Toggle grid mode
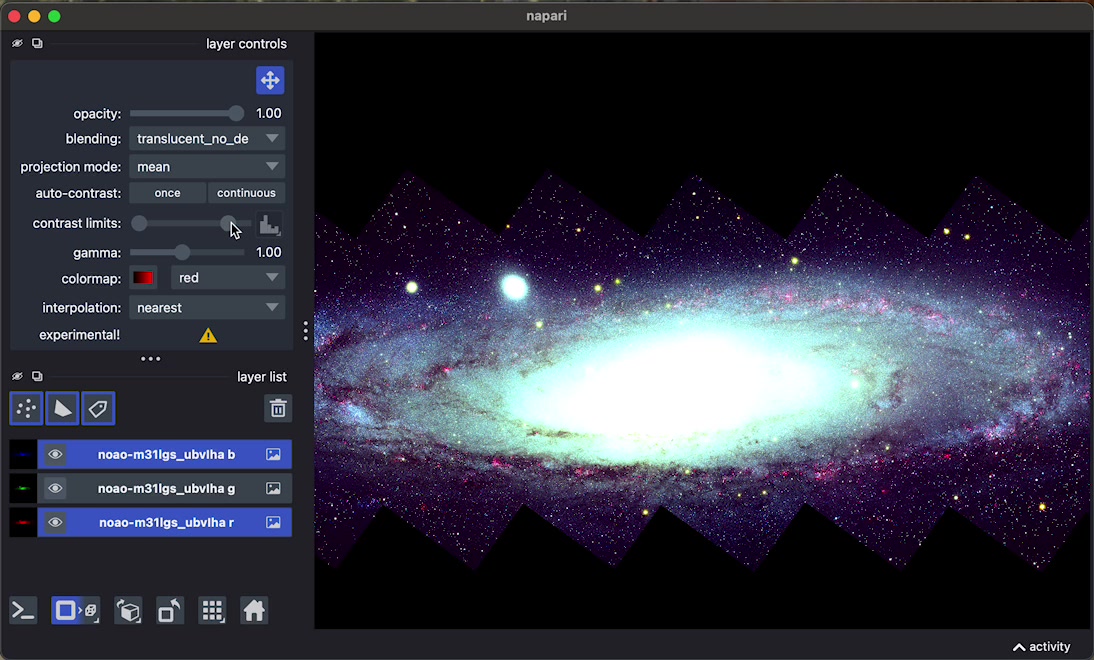The image size is (1094, 660). (x=212, y=611)
